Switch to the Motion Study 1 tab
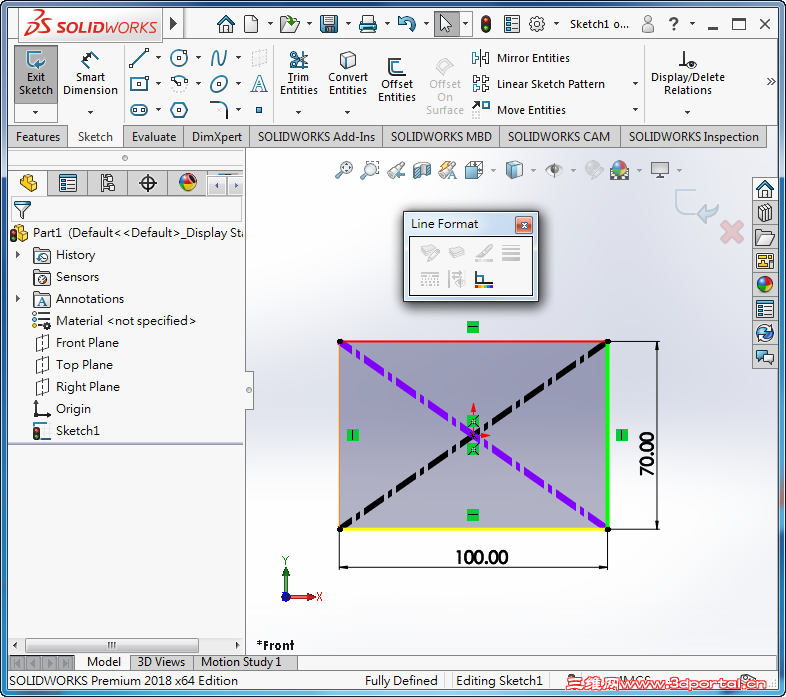The image size is (786, 697). click(241, 662)
